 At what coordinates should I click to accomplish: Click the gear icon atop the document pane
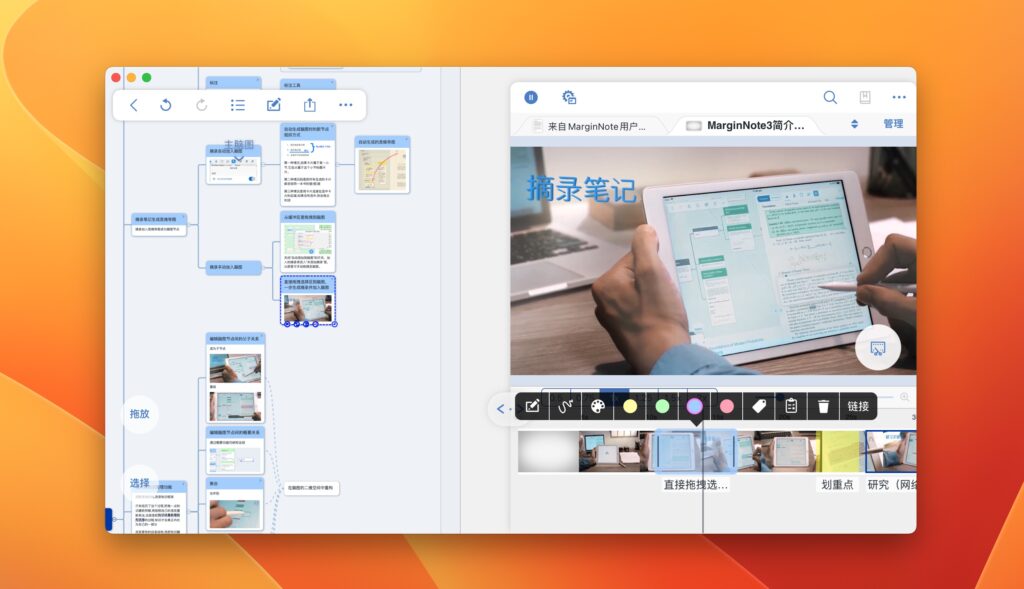click(x=570, y=97)
